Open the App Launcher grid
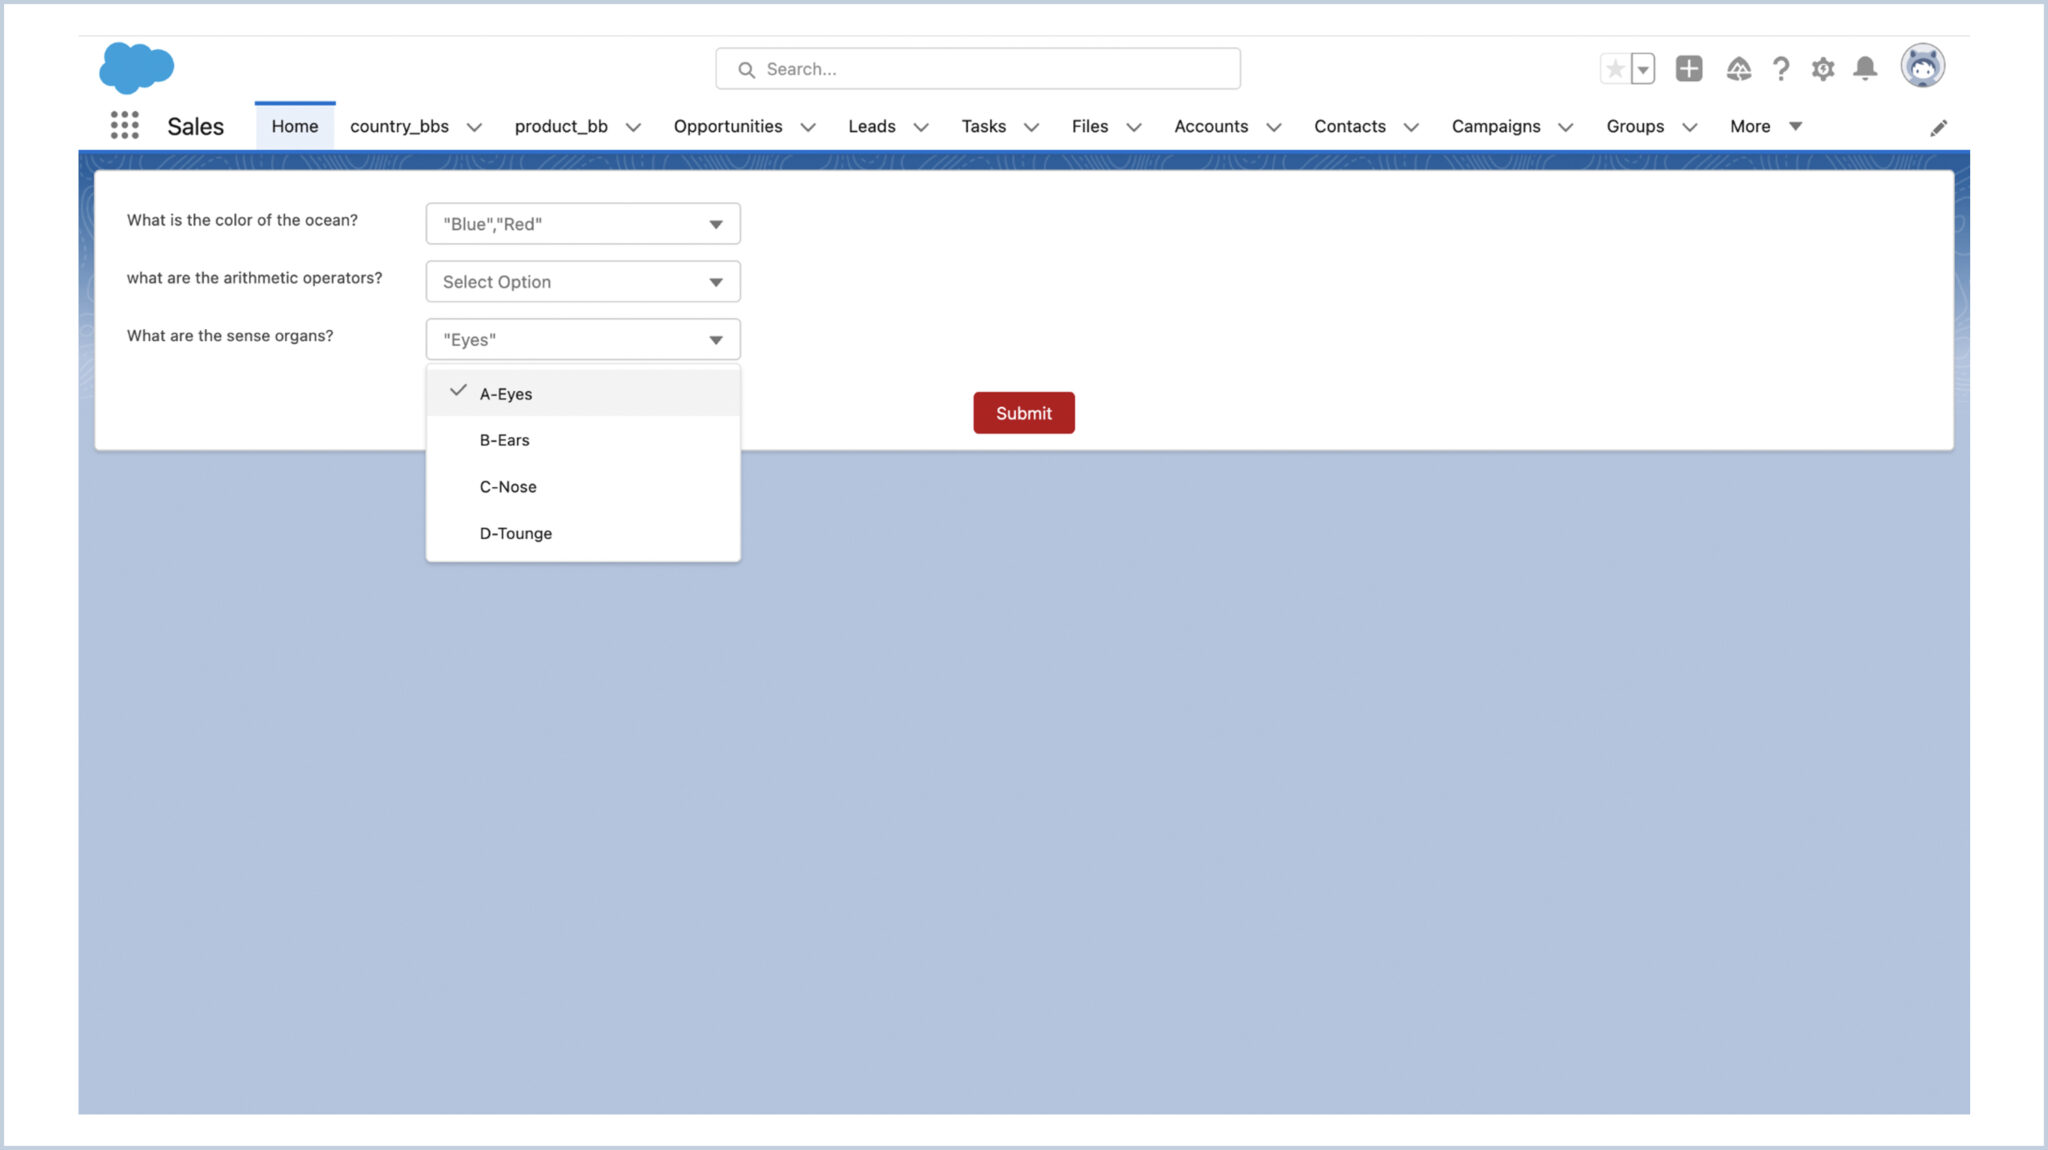The width and height of the screenshot is (2048, 1150). [x=124, y=125]
